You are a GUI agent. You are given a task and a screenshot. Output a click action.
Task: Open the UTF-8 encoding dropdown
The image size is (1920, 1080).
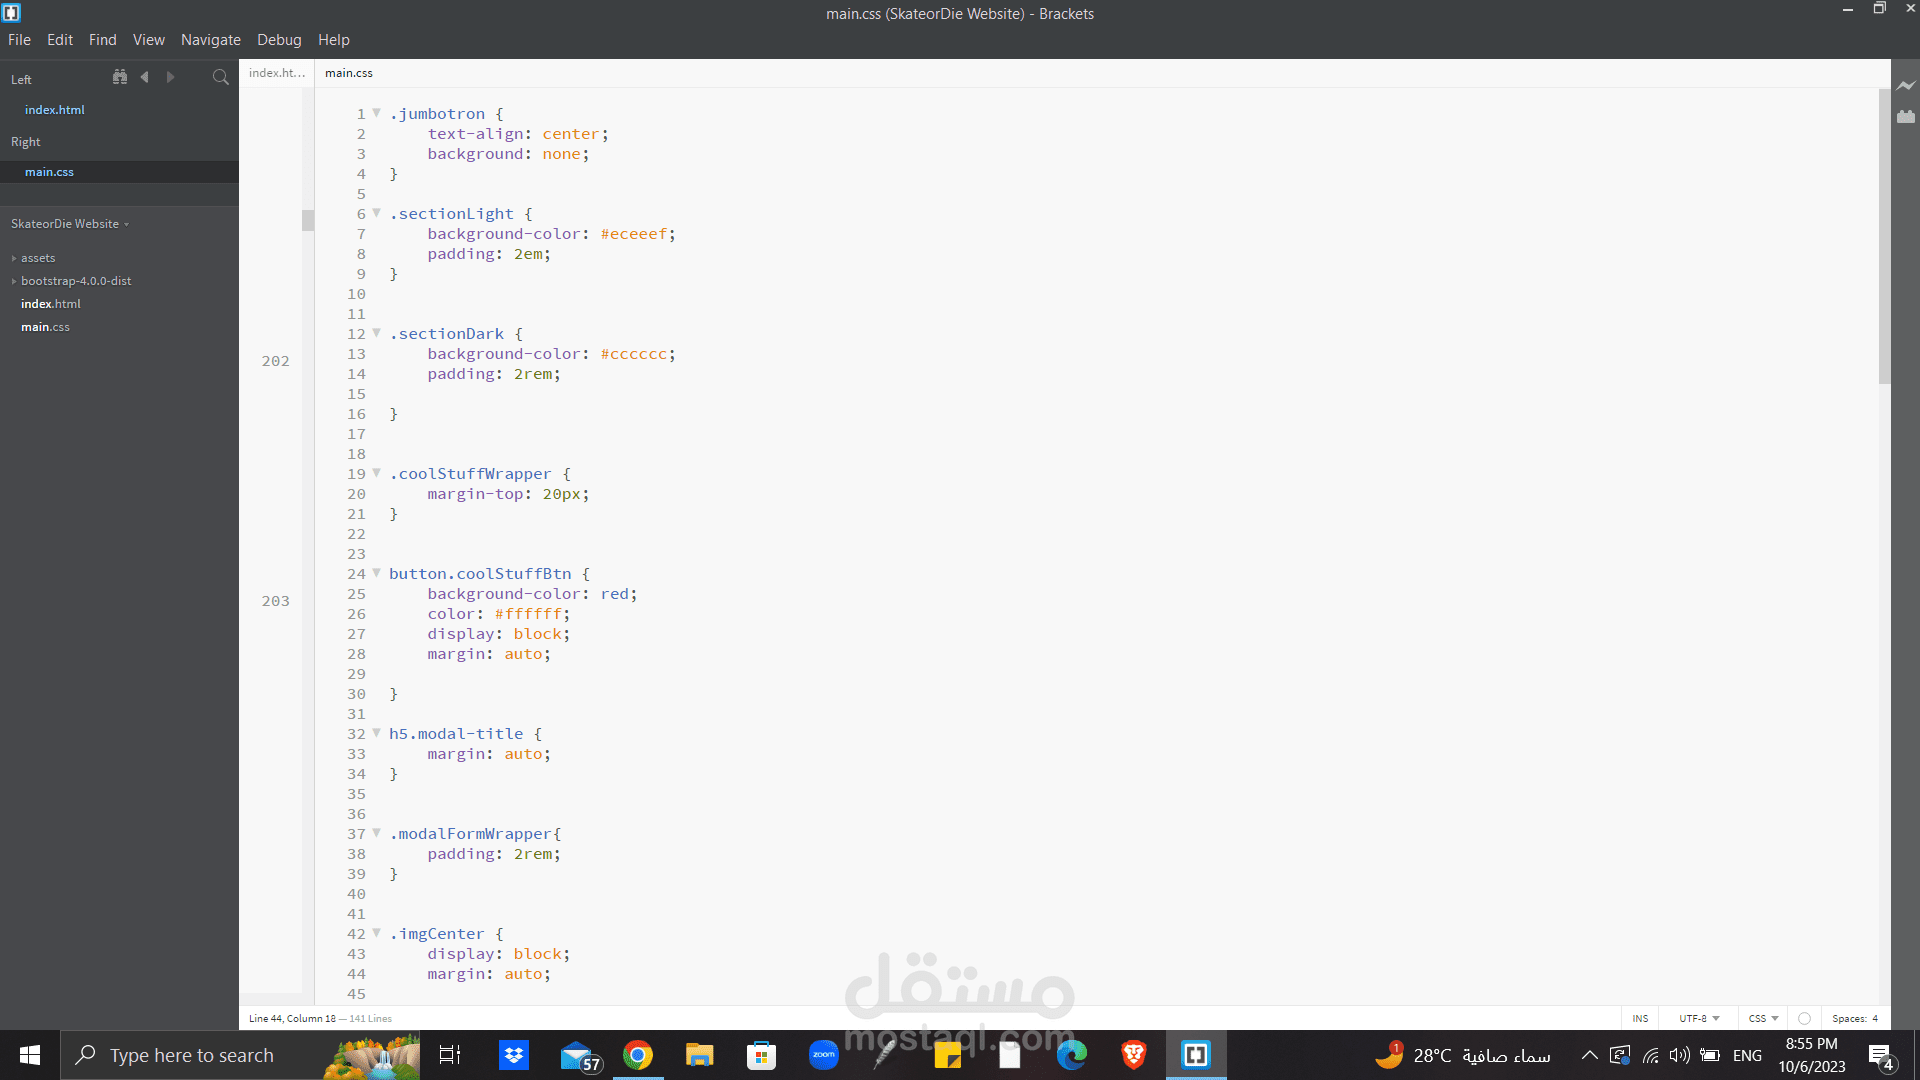(1699, 1018)
